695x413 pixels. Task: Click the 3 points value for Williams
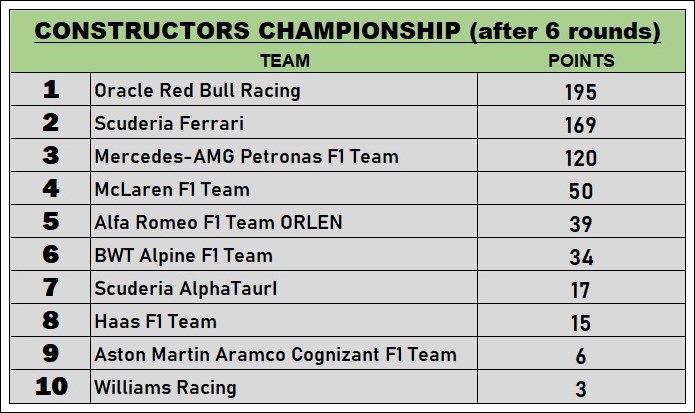(x=581, y=389)
